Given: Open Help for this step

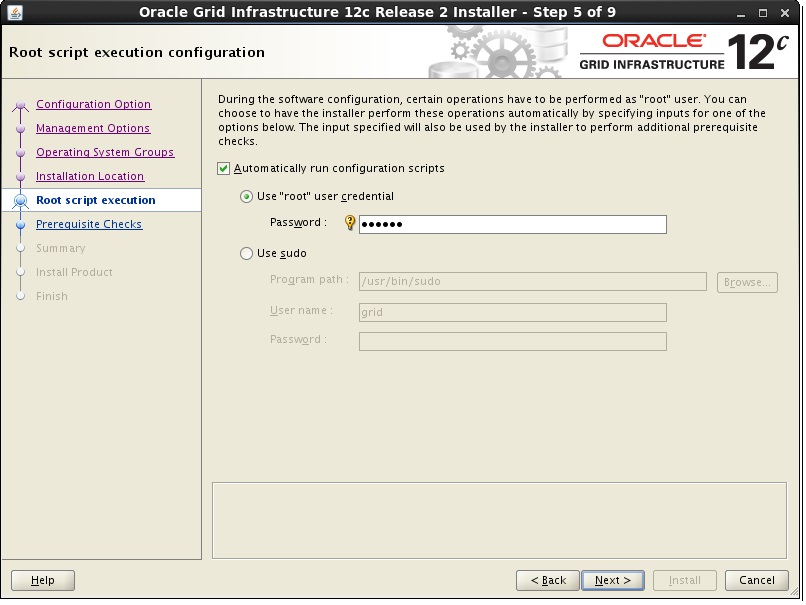Looking at the screenshot, I should pos(43,580).
